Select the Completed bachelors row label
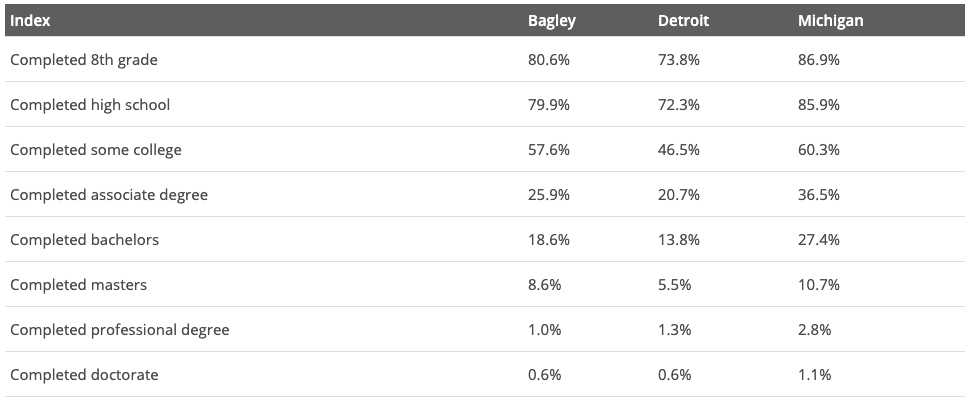 [x=85, y=240]
